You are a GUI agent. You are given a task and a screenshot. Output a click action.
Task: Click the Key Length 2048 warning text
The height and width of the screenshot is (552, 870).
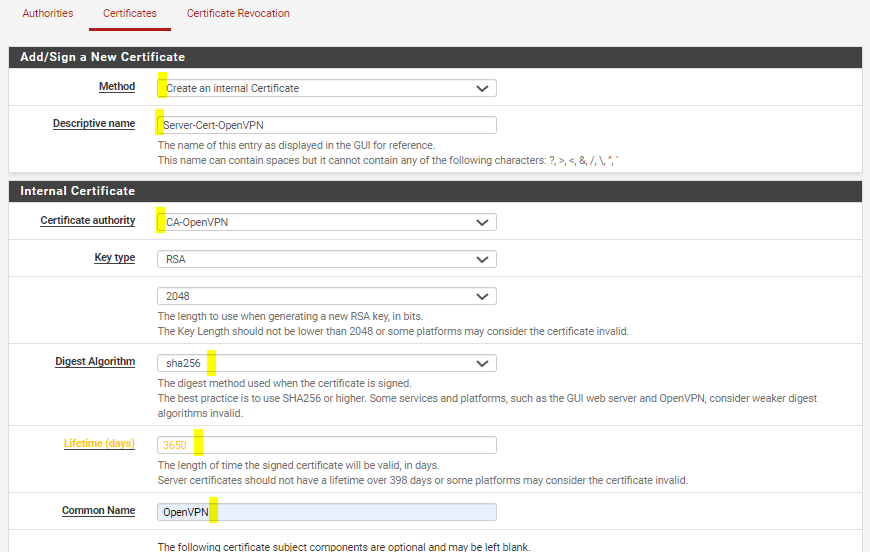coord(393,331)
